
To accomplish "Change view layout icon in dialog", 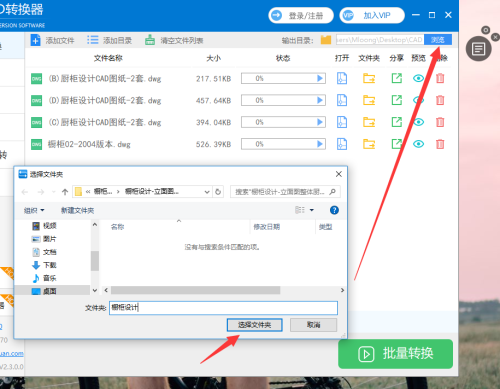I will 300,210.
